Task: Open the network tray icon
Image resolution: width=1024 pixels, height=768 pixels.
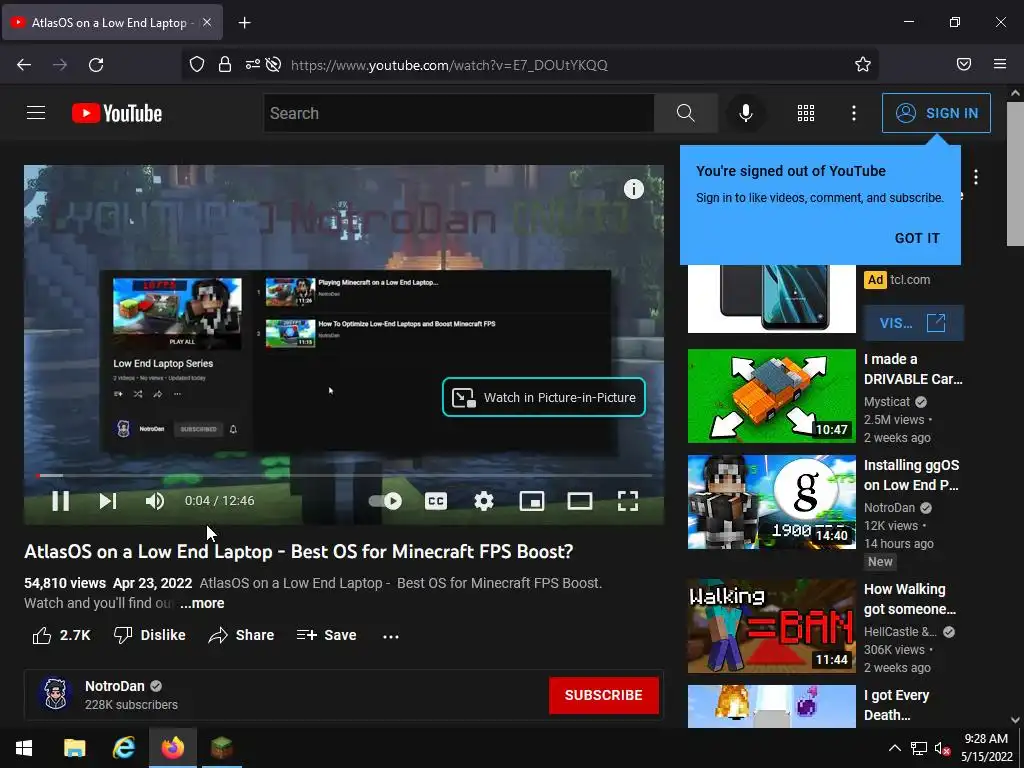Action: [x=919, y=748]
